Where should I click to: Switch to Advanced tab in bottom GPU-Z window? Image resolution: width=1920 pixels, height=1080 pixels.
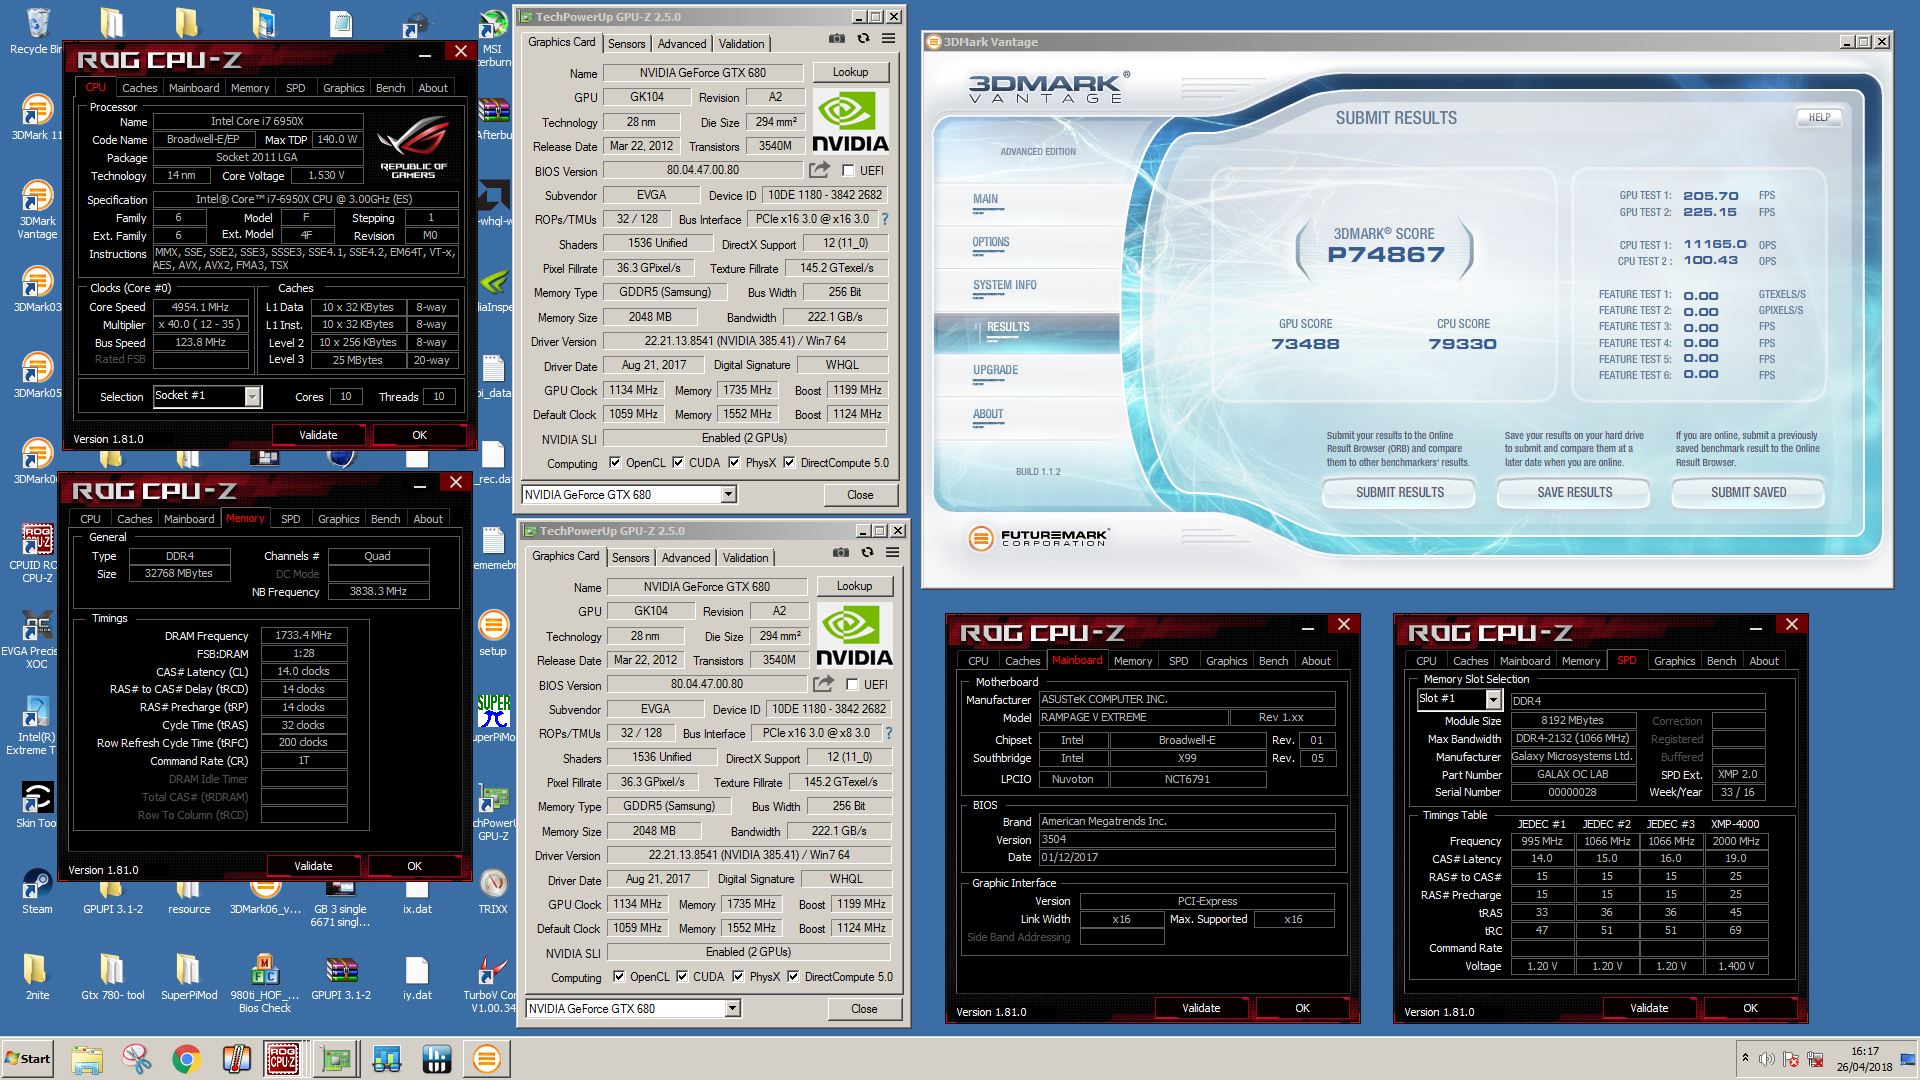coord(686,557)
